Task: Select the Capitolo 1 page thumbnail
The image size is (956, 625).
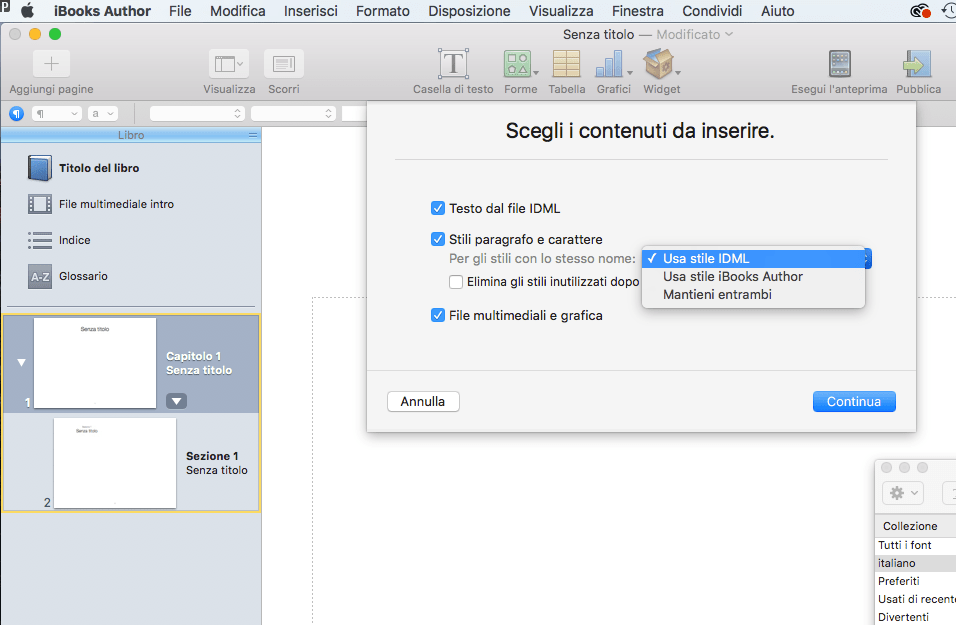Action: coord(95,363)
